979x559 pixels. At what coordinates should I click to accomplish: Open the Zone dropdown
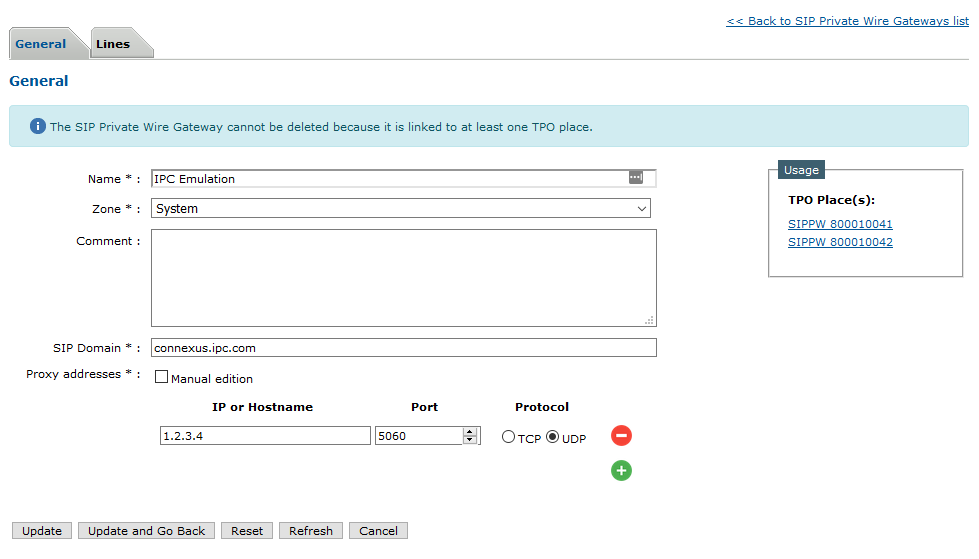[x=401, y=209]
